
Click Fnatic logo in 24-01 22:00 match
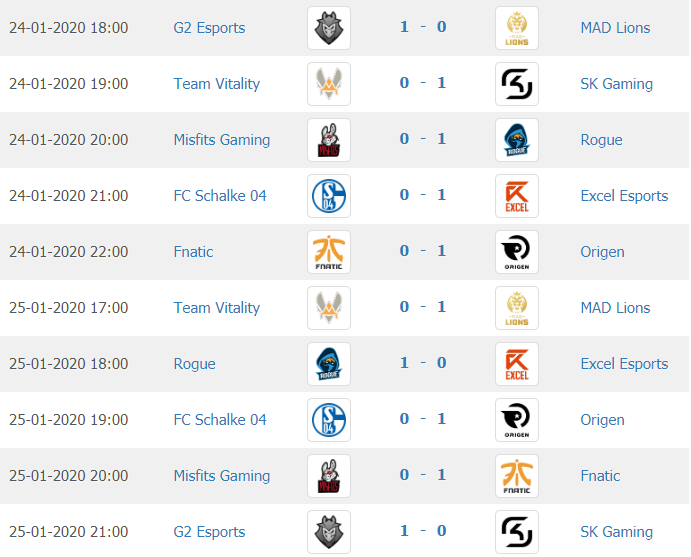click(x=329, y=252)
